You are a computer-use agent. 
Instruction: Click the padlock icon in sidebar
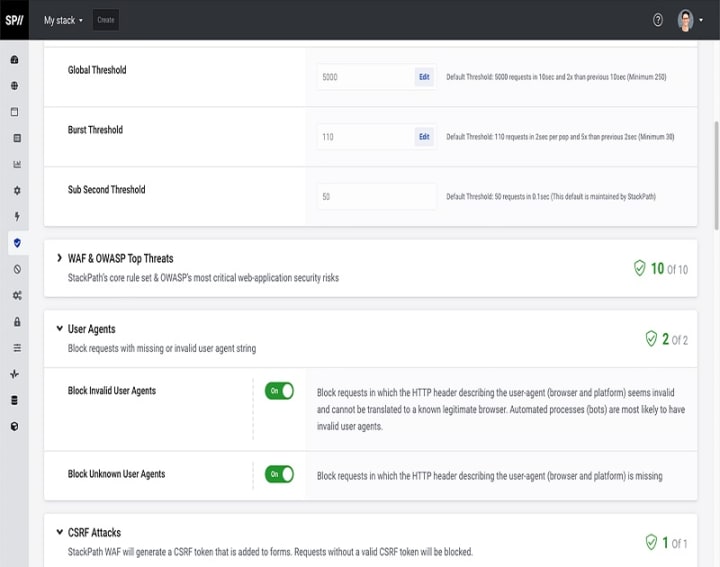(16, 321)
